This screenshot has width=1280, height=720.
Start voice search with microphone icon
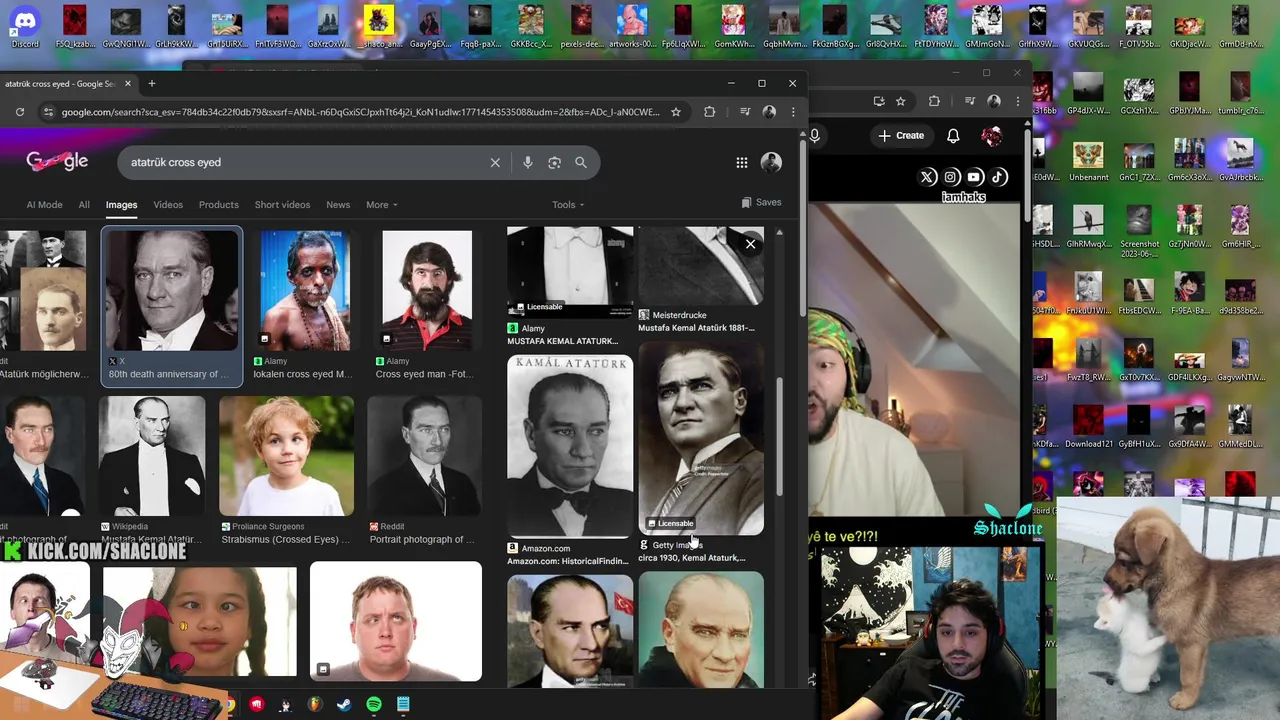(x=527, y=162)
